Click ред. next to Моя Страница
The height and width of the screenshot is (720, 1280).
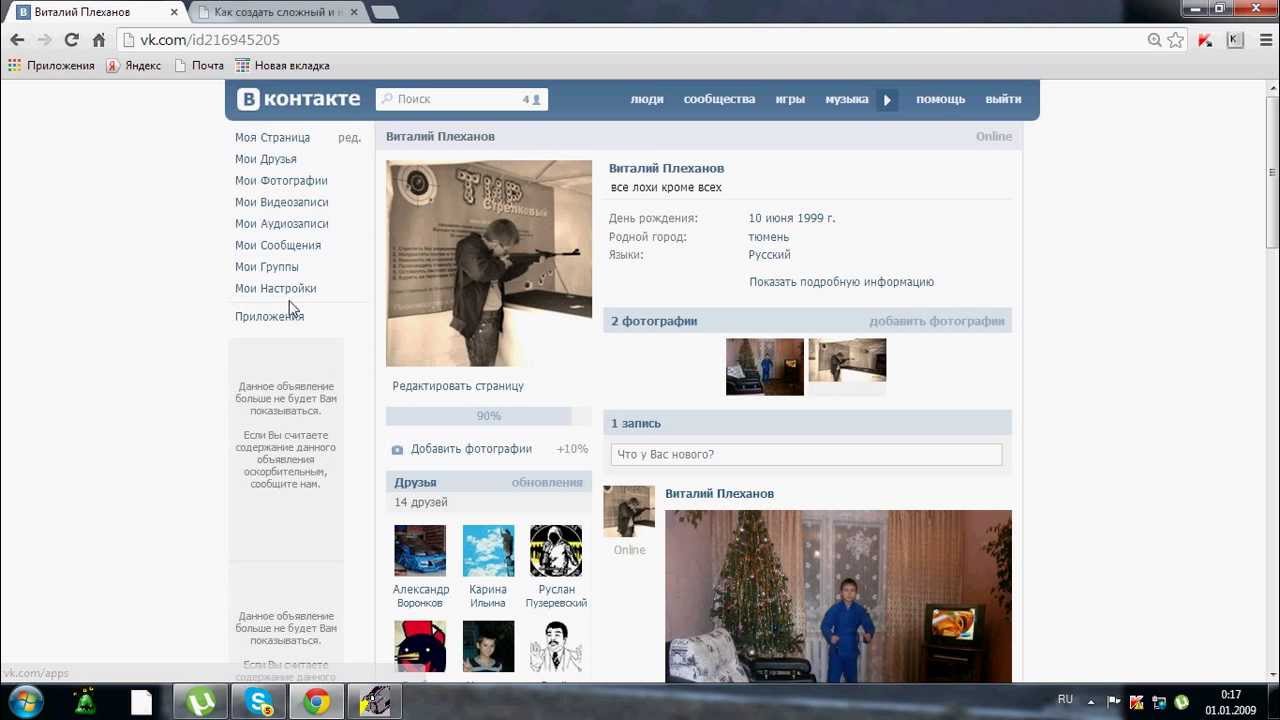point(349,138)
